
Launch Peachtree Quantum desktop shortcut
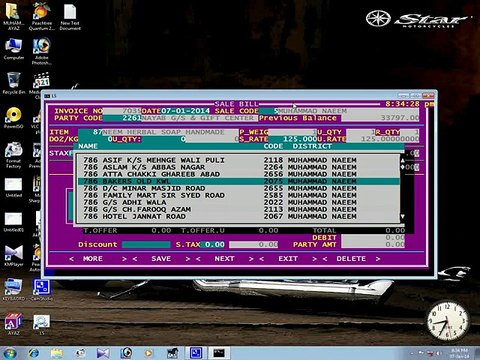tap(41, 16)
